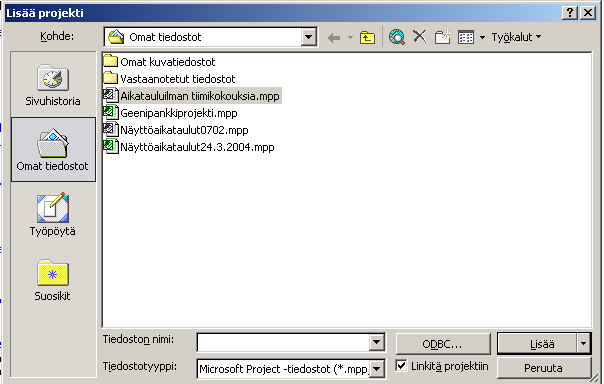This screenshot has height=384, width=604.
Task: Create a new folder with toolbar icon
Action: (x=443, y=37)
